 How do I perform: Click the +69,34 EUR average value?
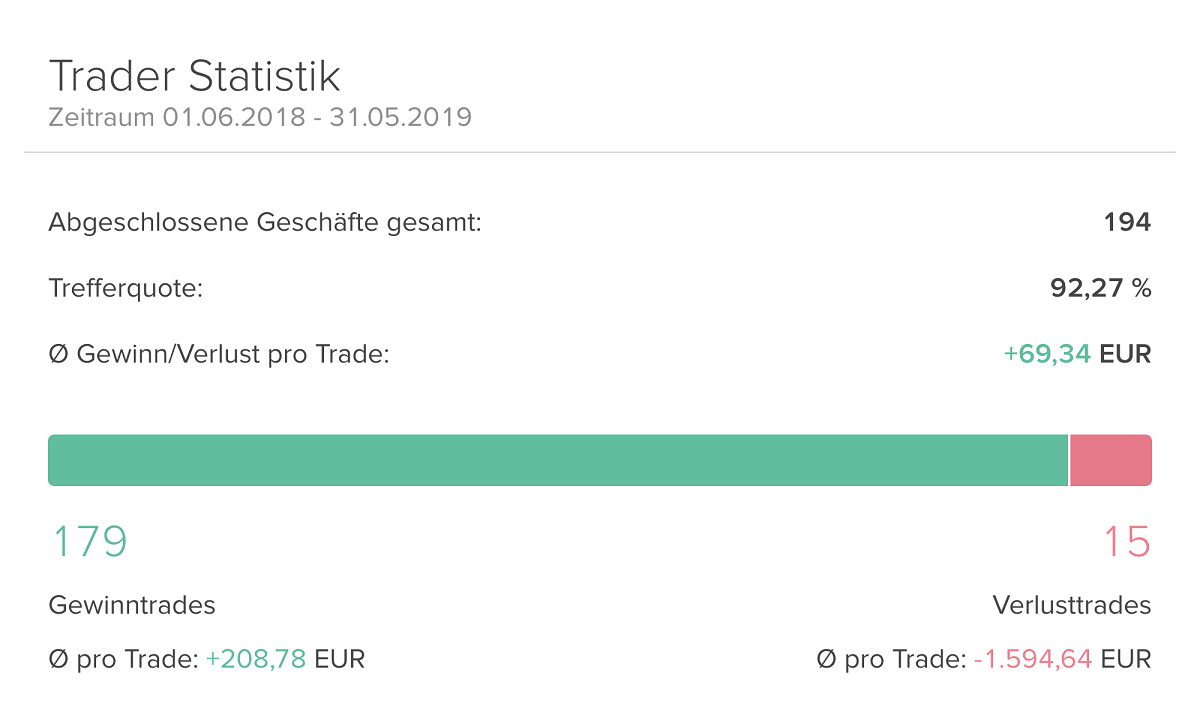point(1077,354)
